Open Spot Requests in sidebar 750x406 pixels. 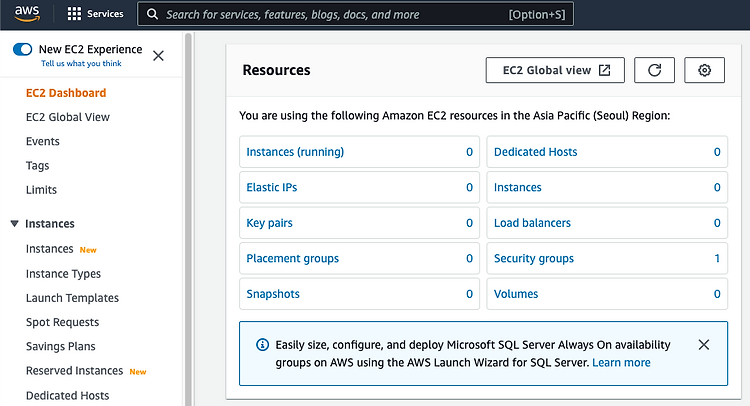click(62, 322)
